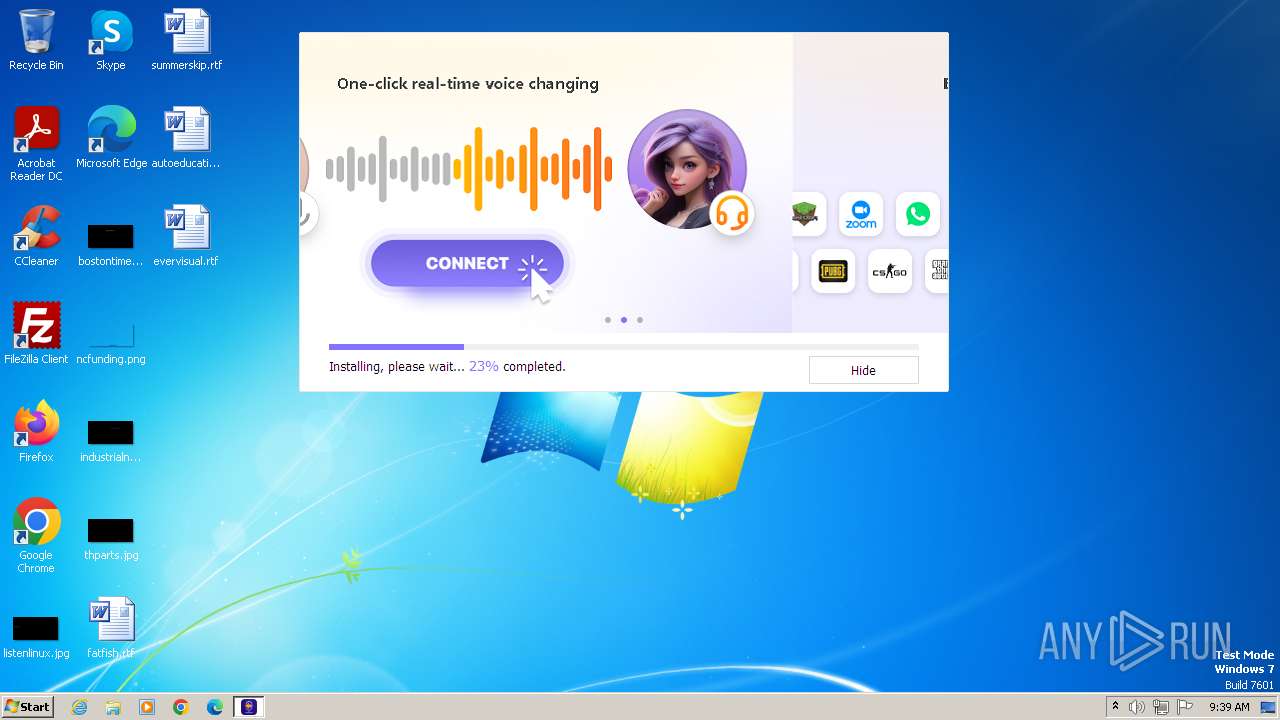Open the network tray icon

(1161, 707)
